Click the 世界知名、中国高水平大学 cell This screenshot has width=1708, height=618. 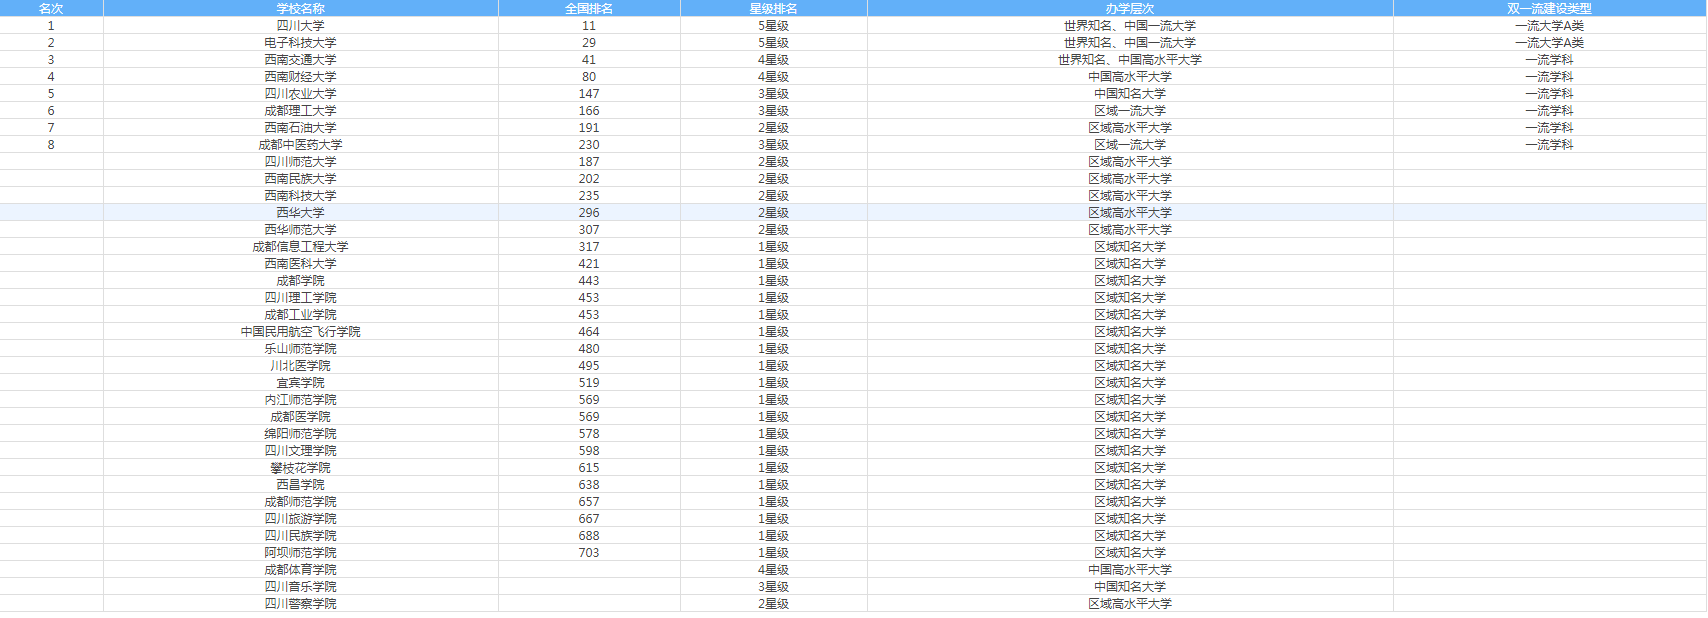1130,60
